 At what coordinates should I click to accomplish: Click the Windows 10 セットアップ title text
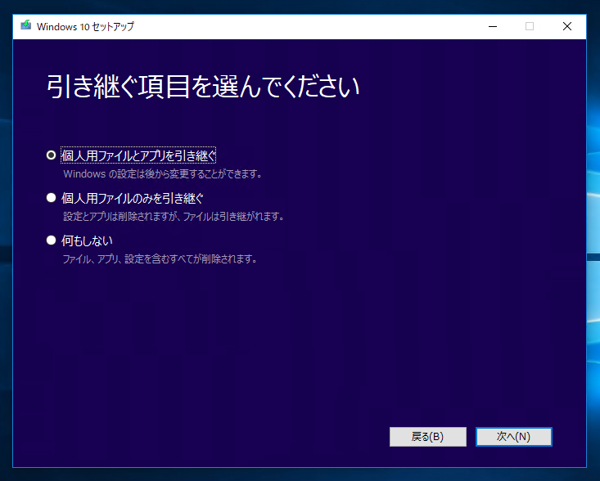tap(85, 26)
